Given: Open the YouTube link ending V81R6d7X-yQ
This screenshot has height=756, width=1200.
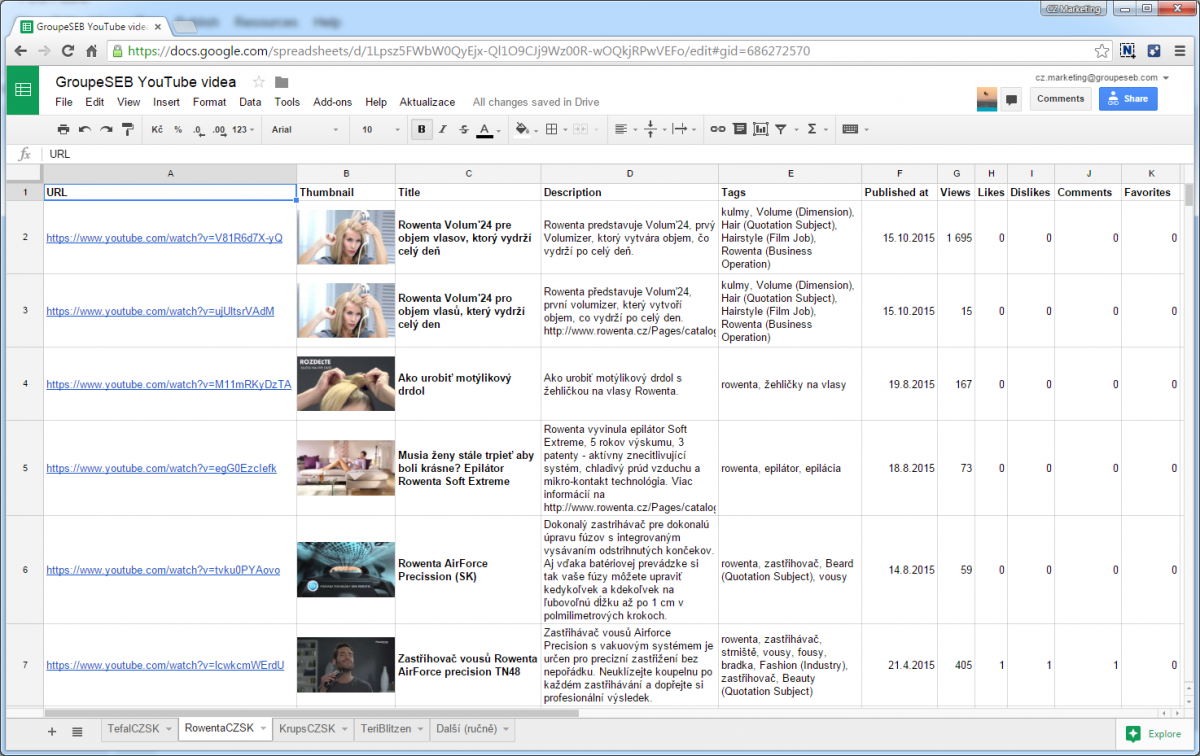Looking at the screenshot, I should point(164,238).
